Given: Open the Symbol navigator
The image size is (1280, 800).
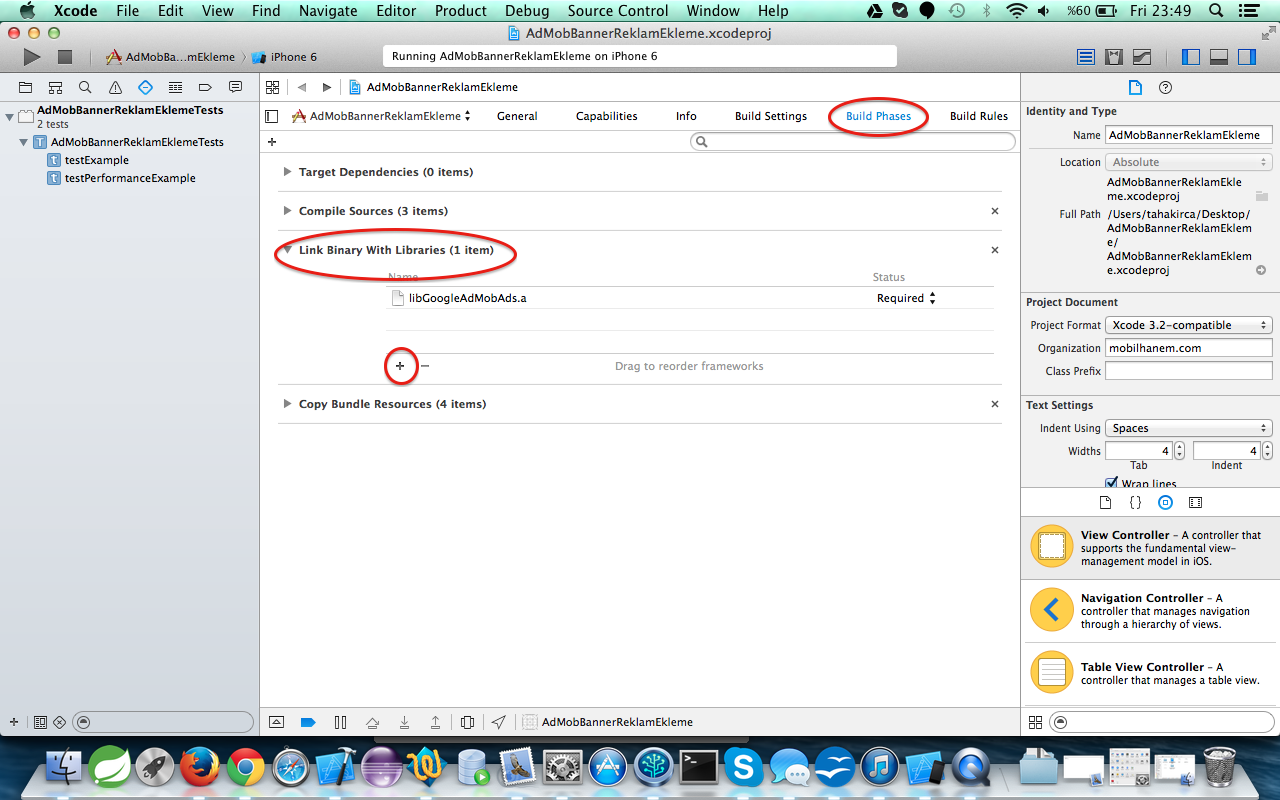Looking at the screenshot, I should coord(56,87).
